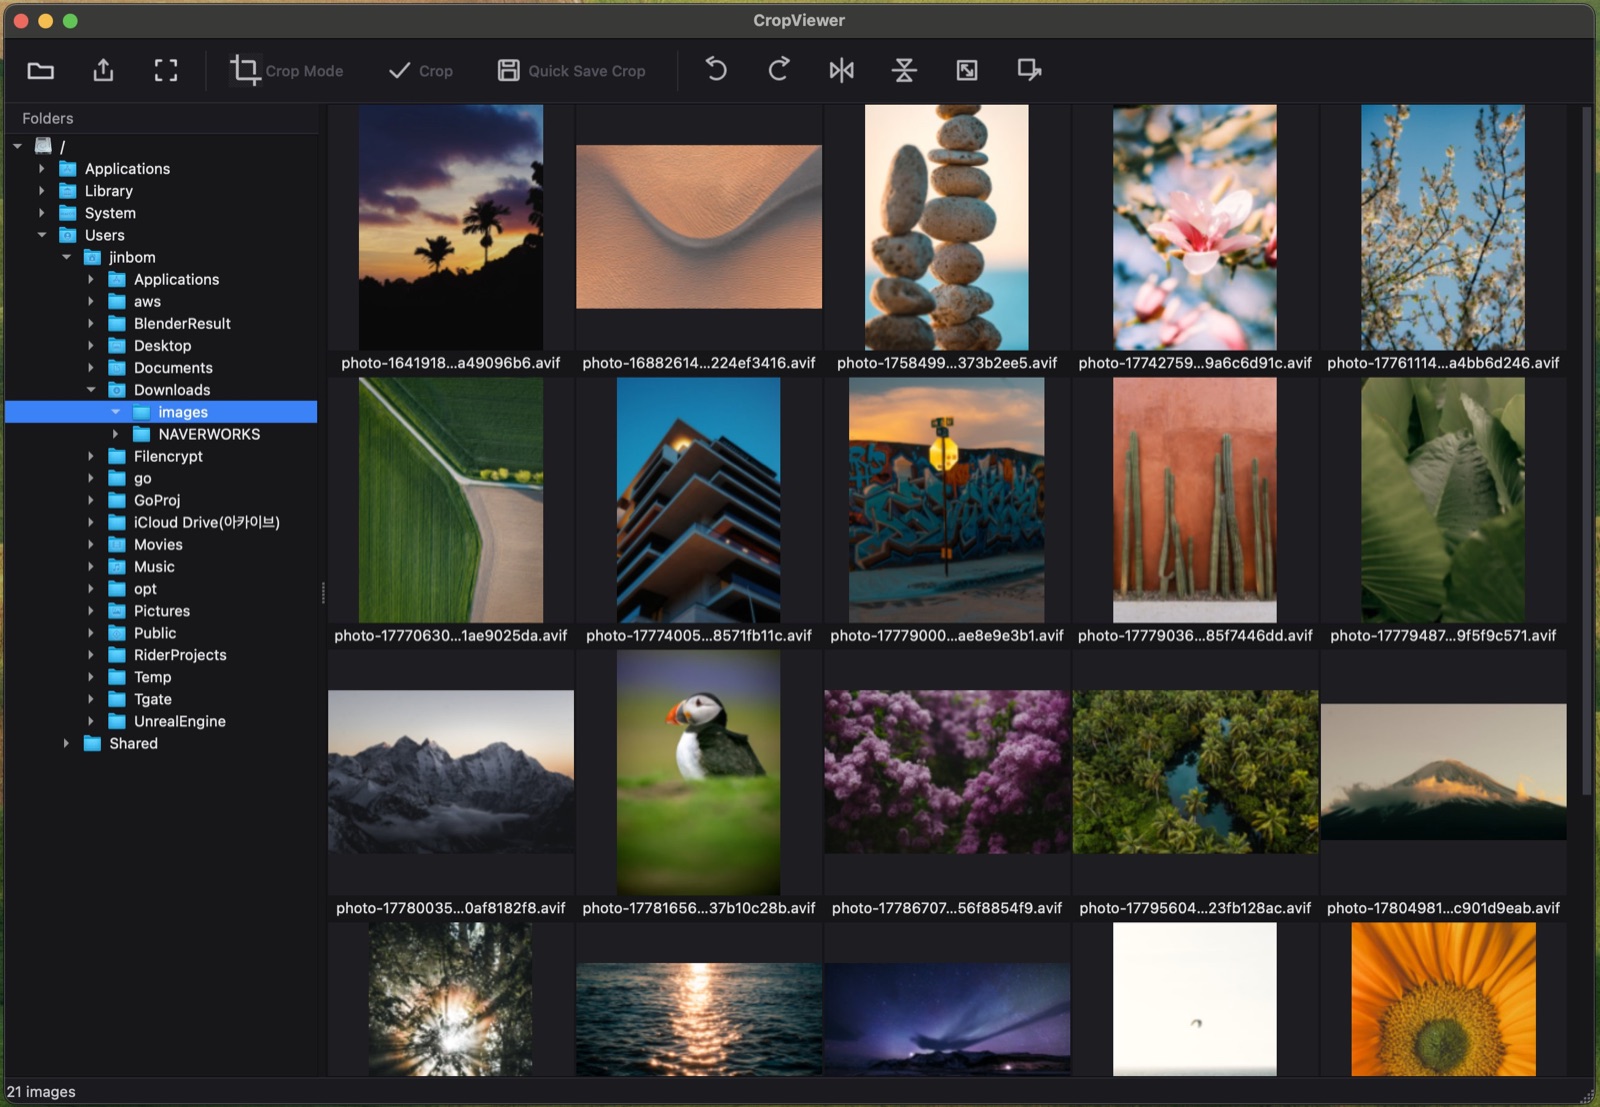Click the root disk drive icon
The image size is (1600, 1107).
tap(43, 146)
